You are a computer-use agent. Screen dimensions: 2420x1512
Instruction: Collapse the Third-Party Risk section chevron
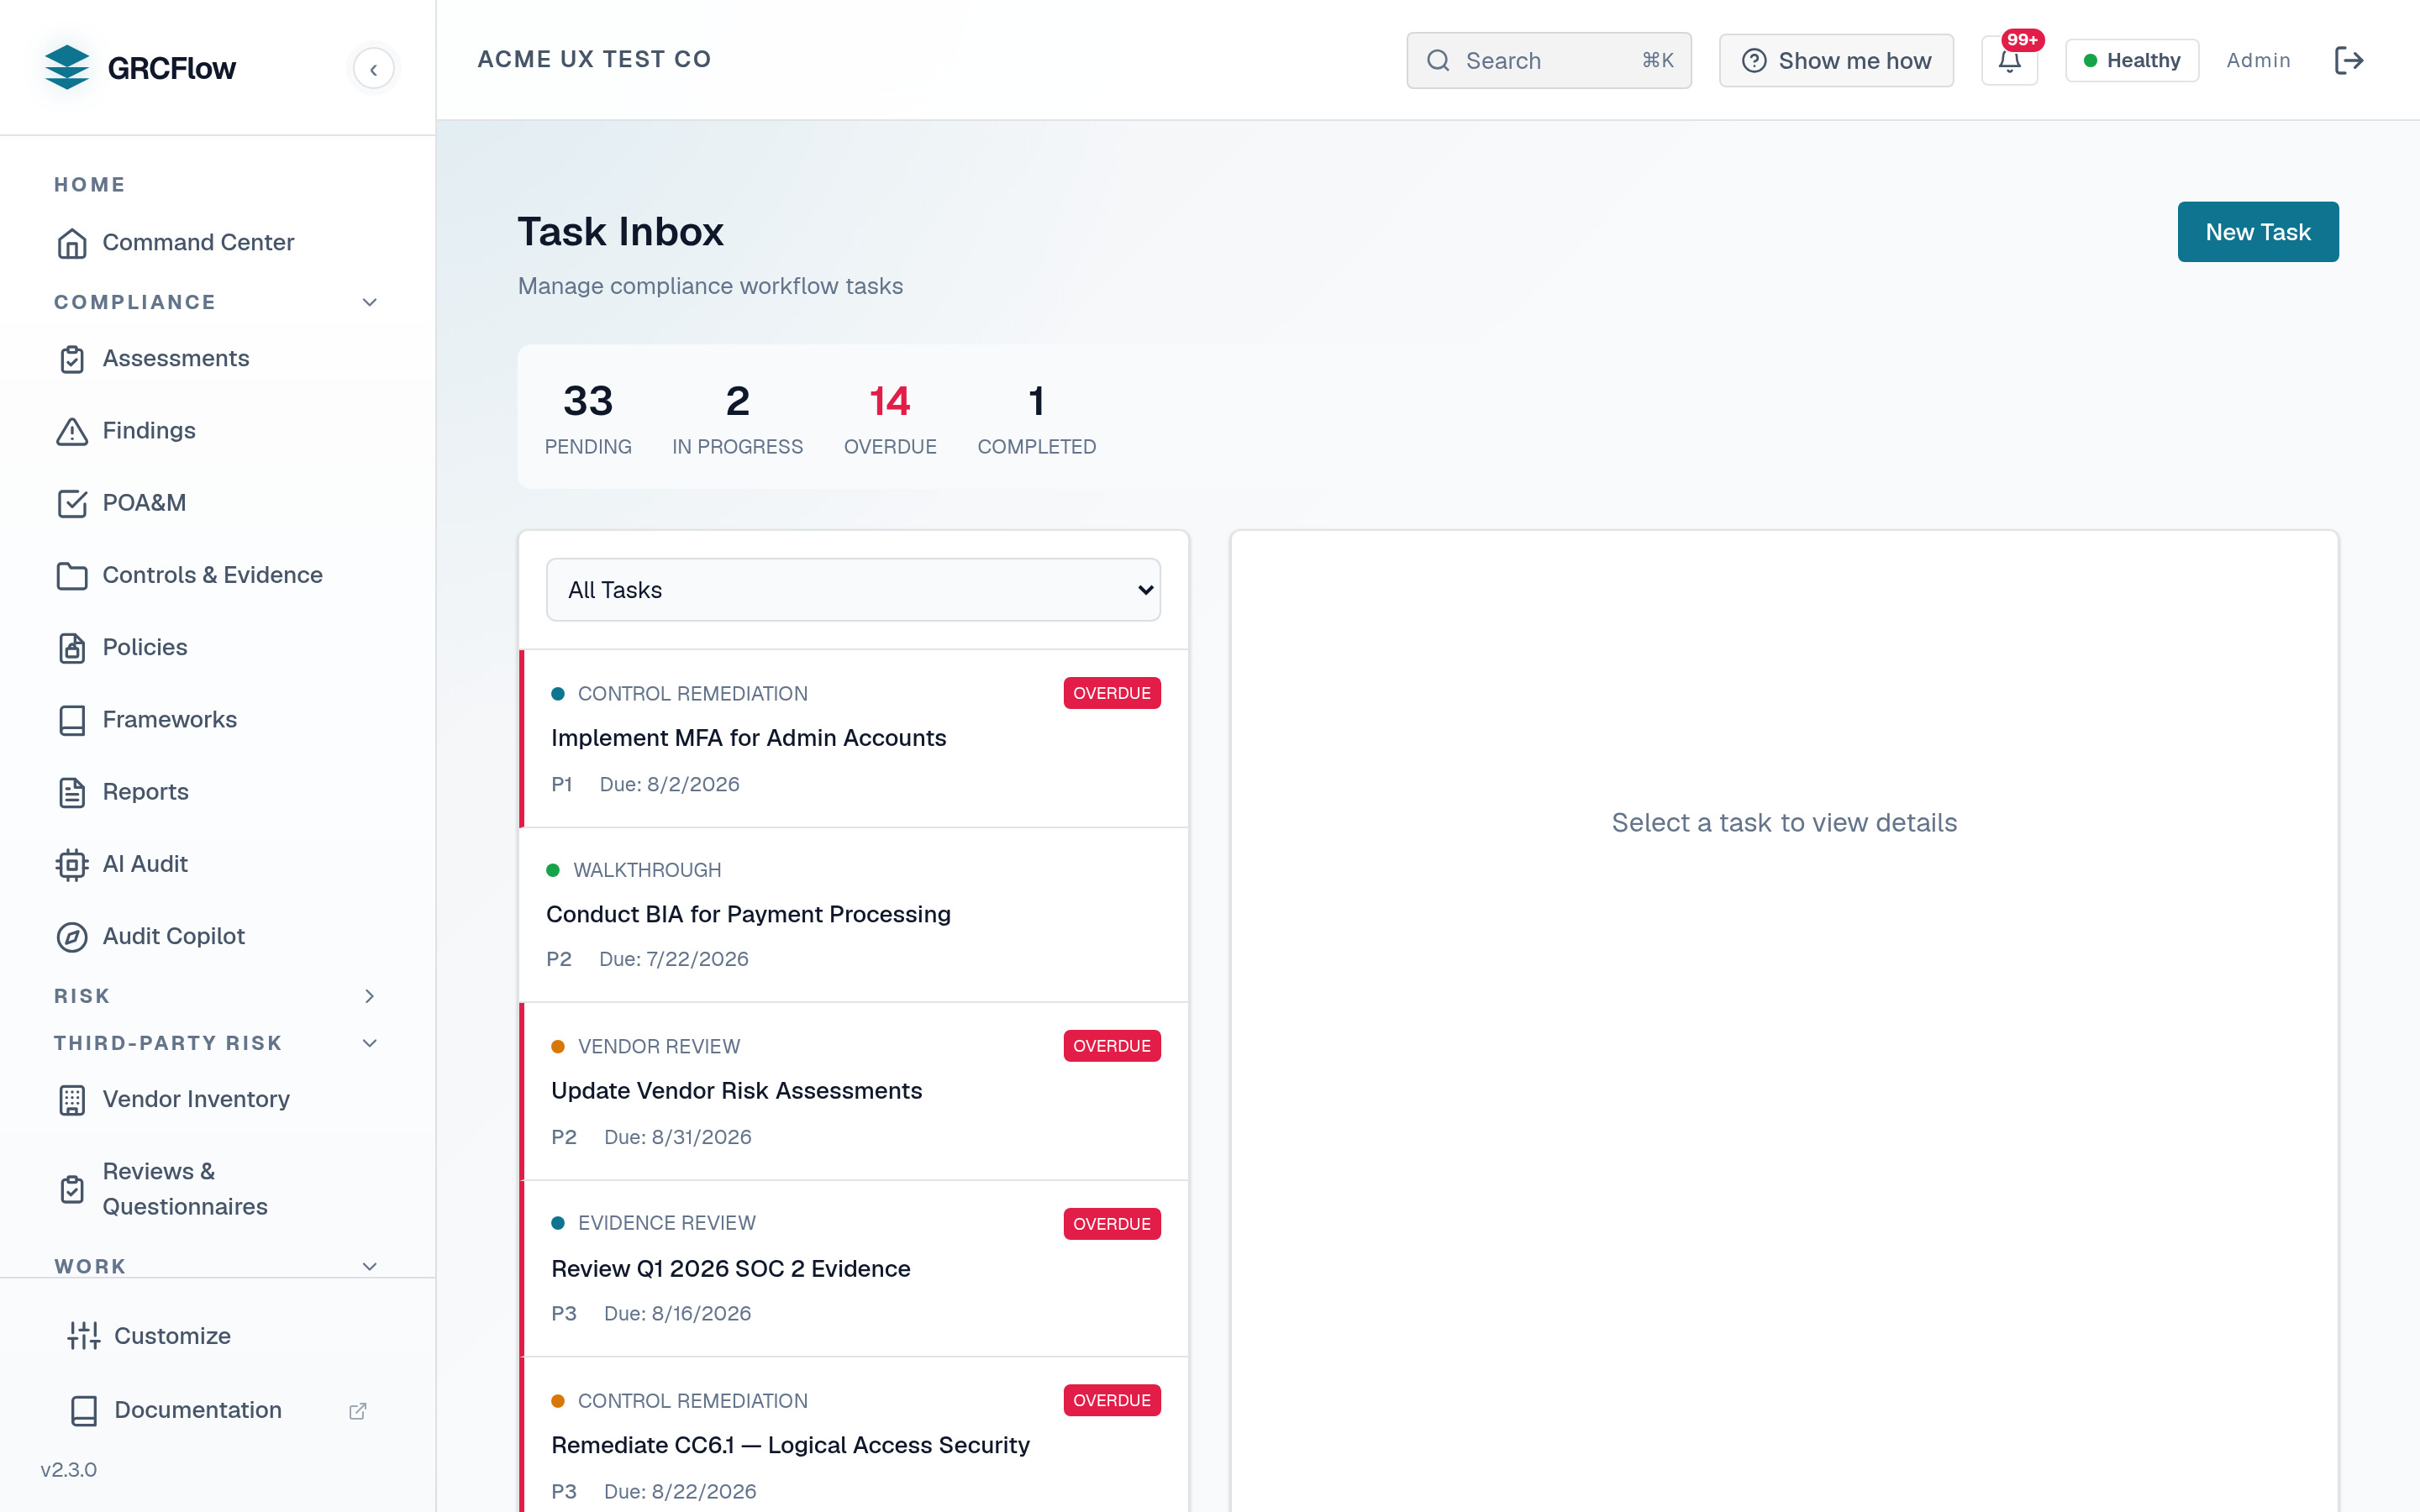pyautogui.click(x=369, y=1043)
